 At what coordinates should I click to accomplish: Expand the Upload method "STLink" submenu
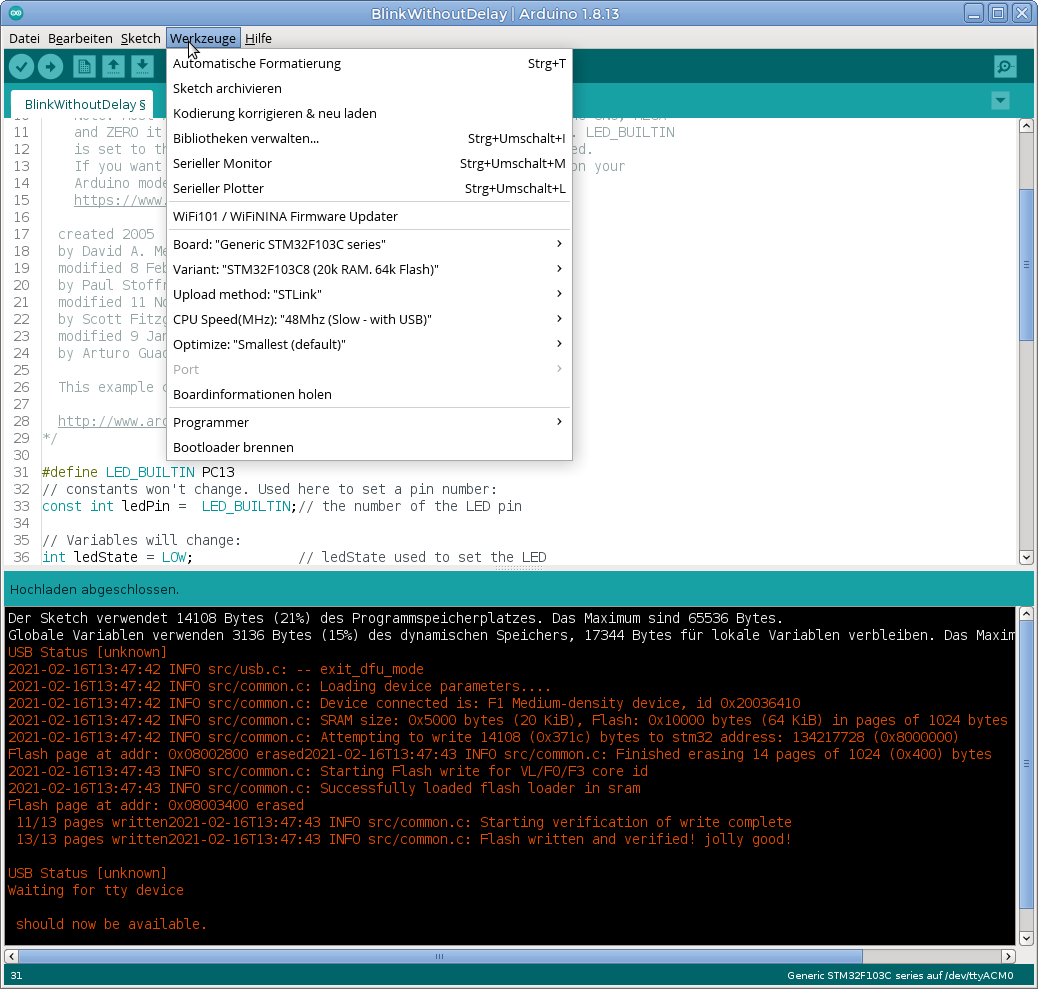369,295
